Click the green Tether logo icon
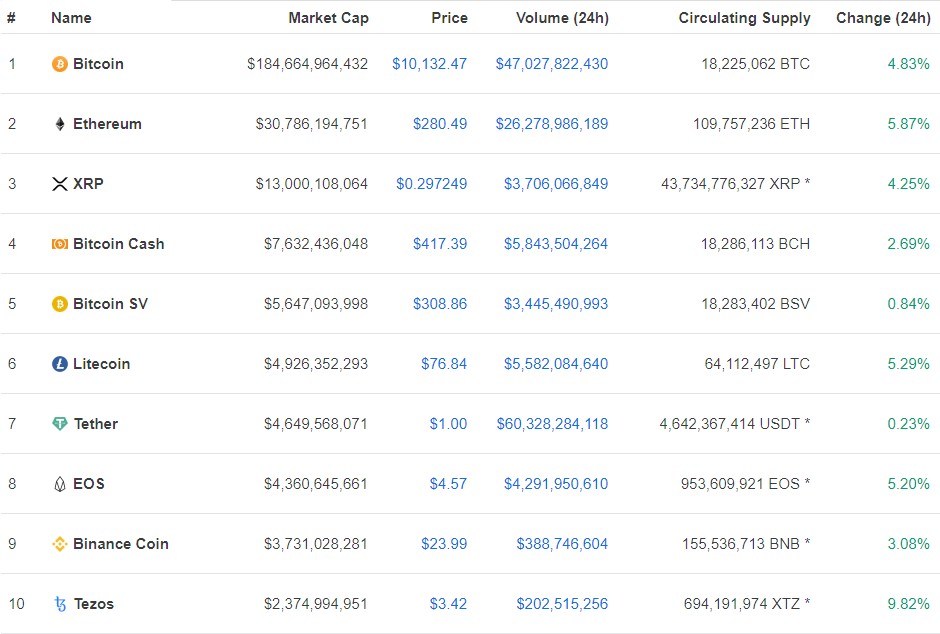This screenshot has width=940, height=634. click(59, 424)
